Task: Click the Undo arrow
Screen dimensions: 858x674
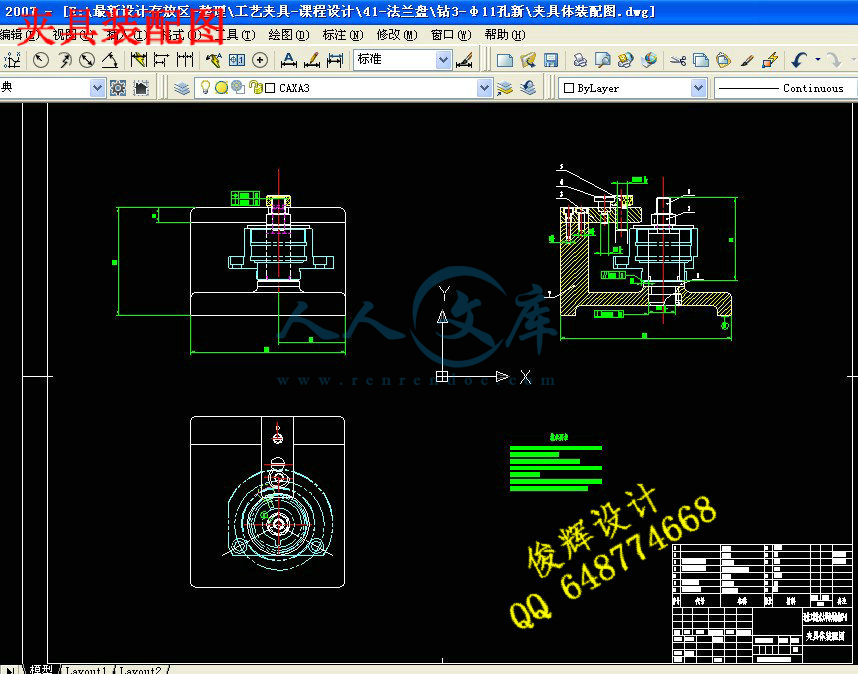Action: click(799, 60)
